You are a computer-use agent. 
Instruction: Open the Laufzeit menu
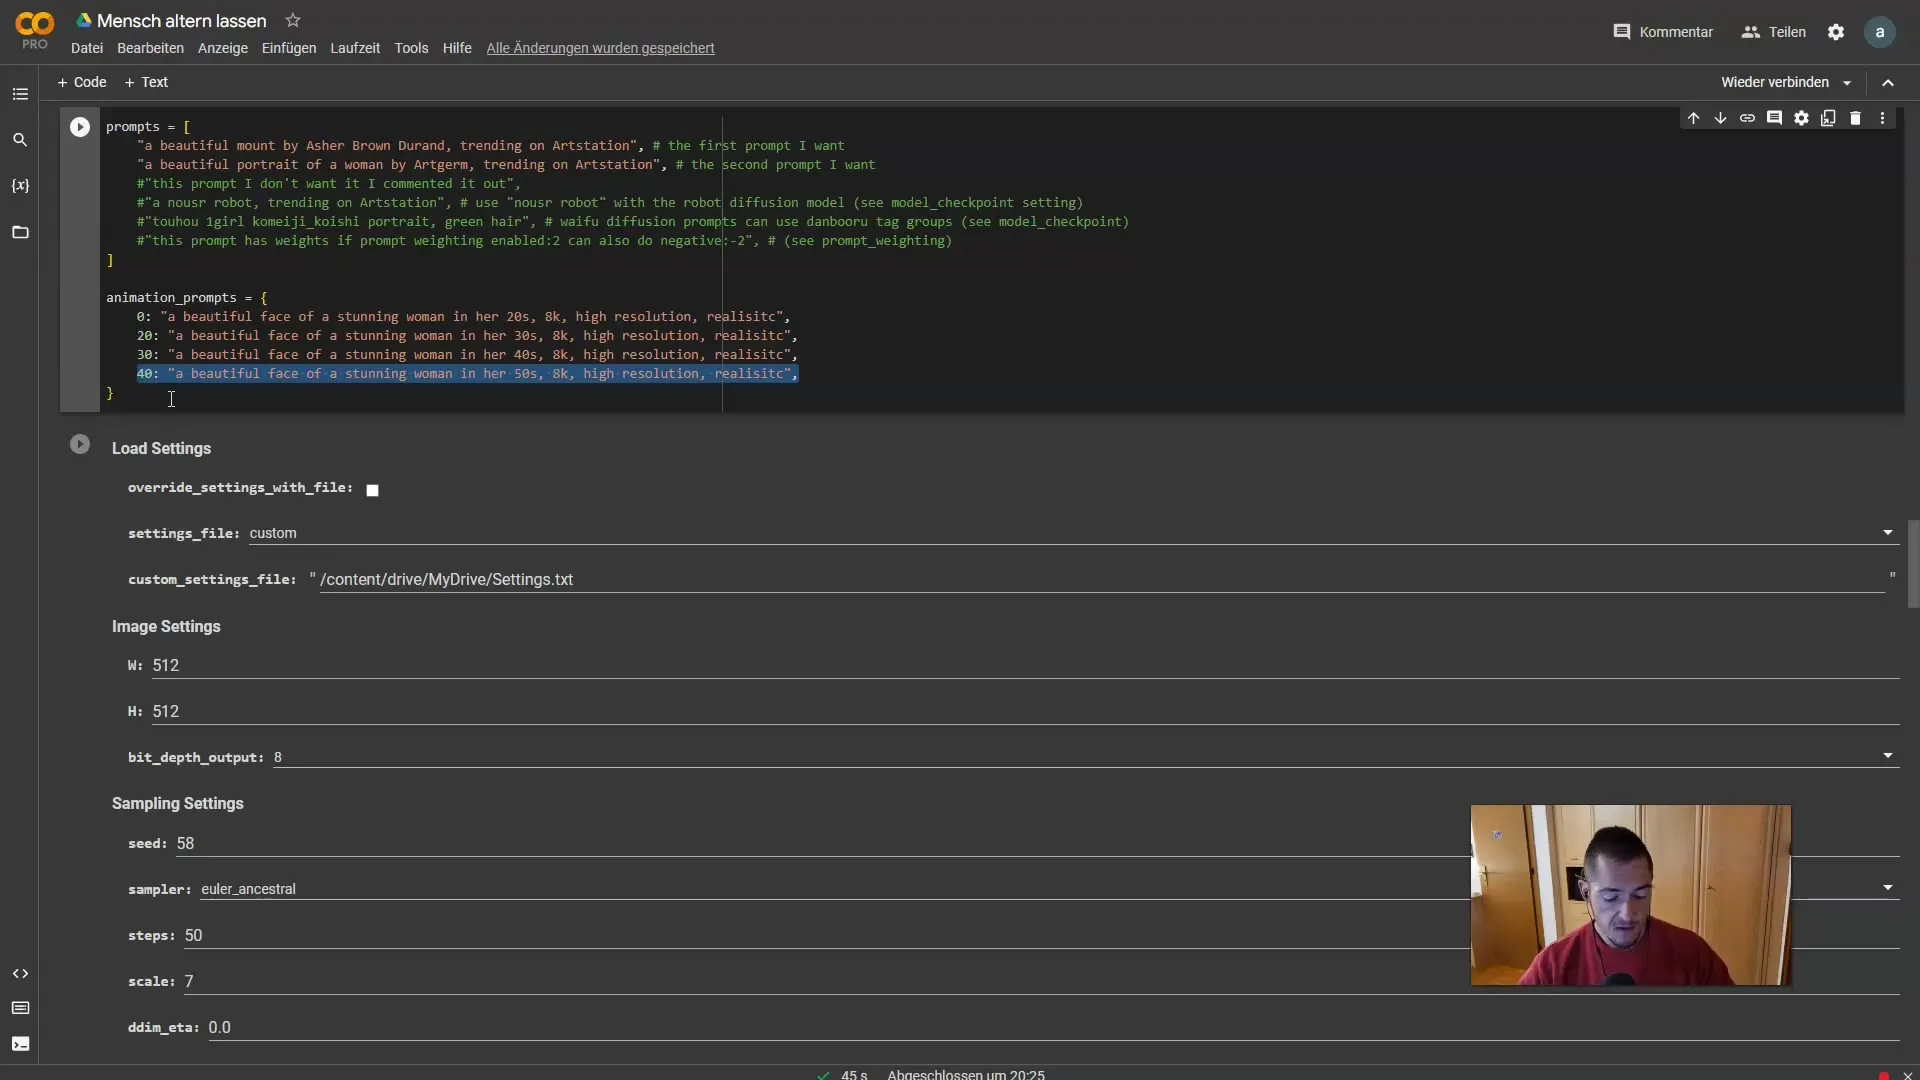pyautogui.click(x=355, y=48)
